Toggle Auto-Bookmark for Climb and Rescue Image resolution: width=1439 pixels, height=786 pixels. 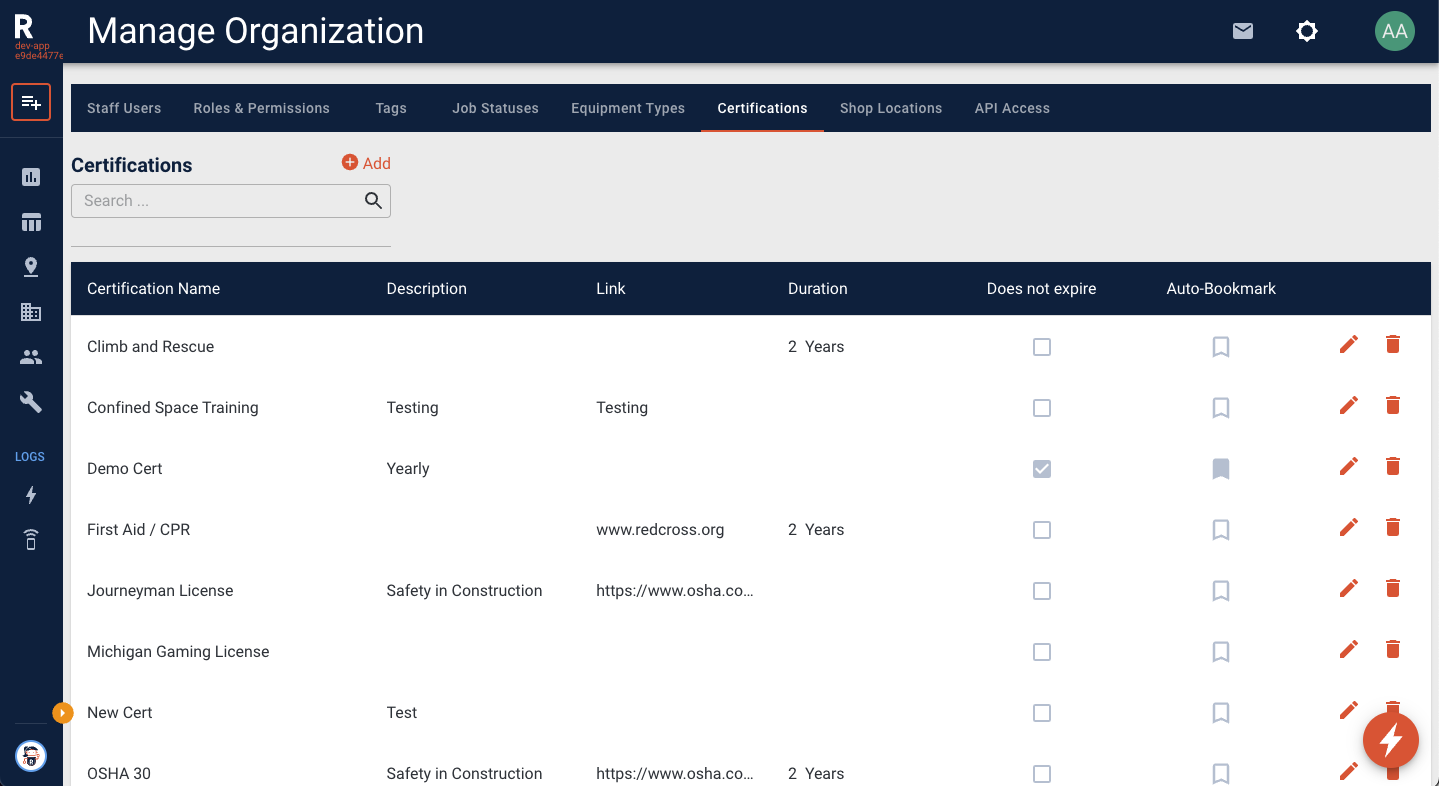point(1221,347)
